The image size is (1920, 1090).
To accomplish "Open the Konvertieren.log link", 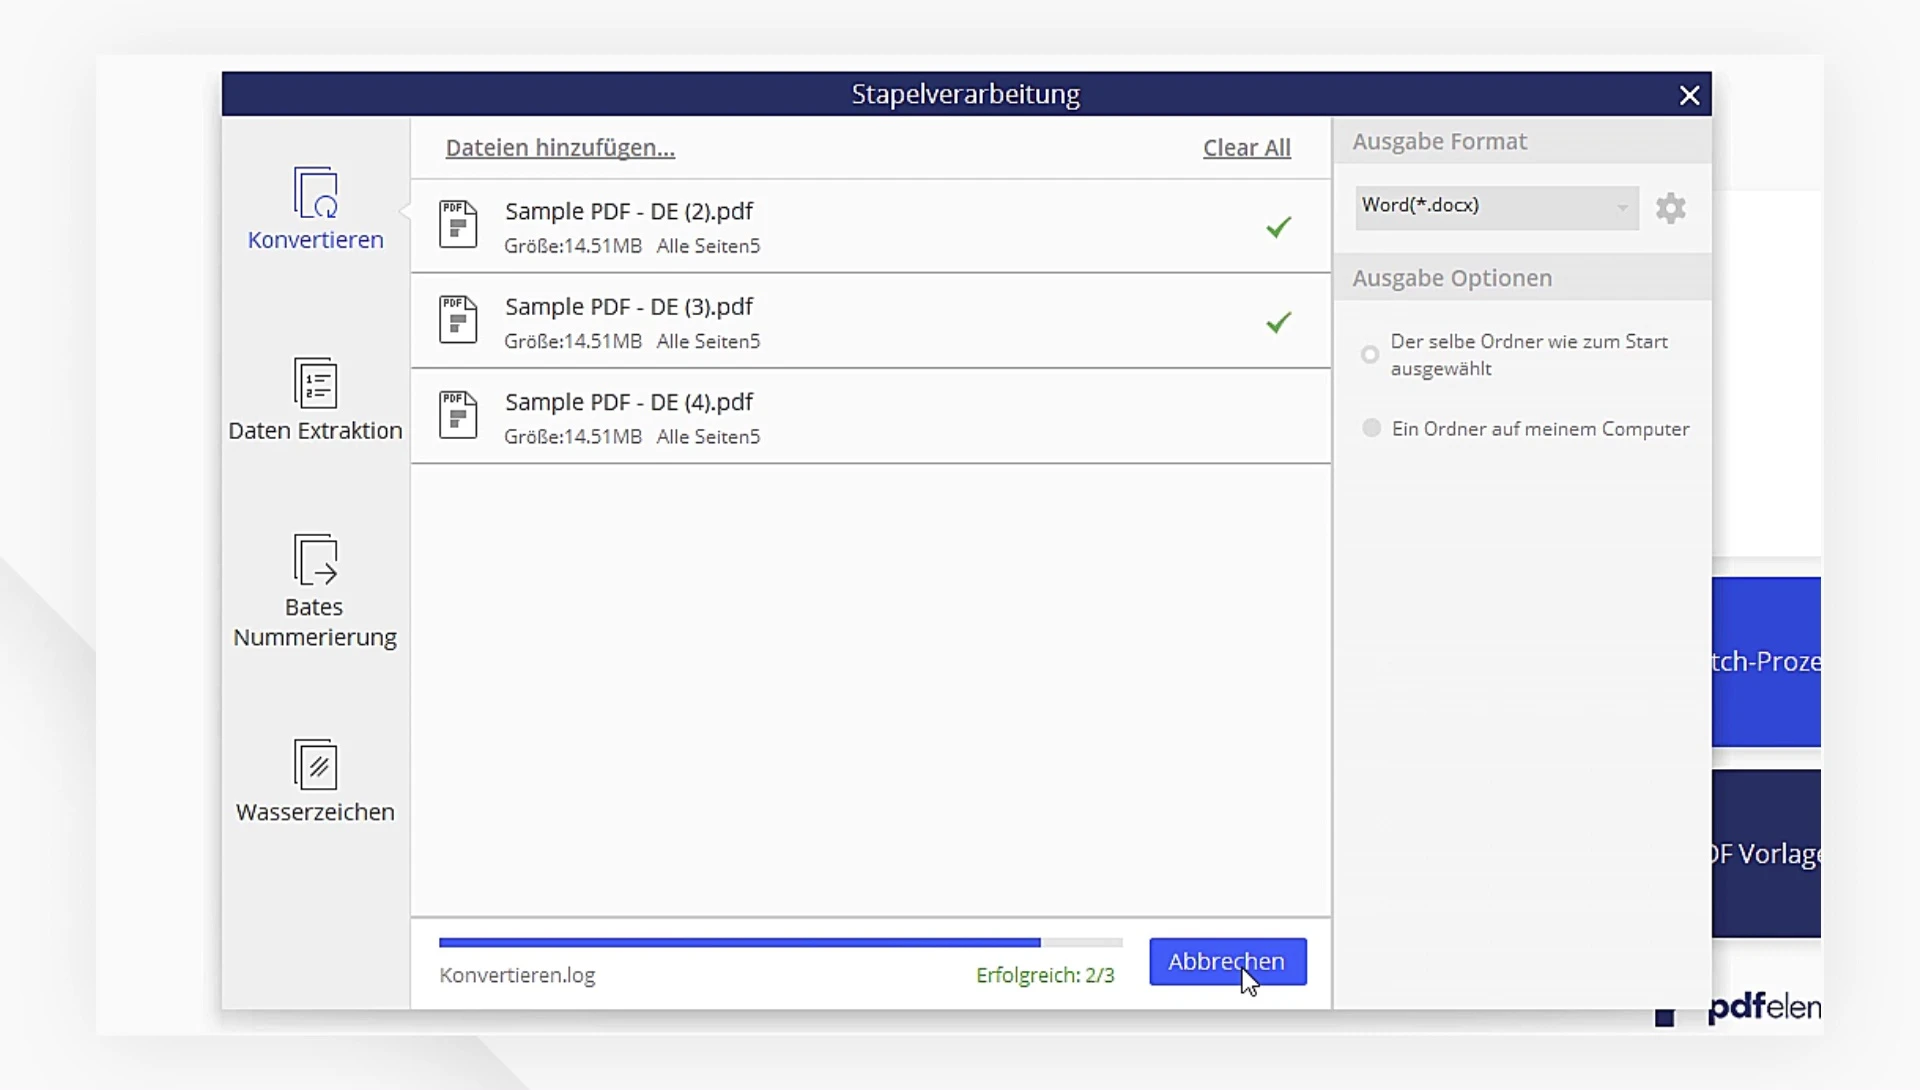I will (x=517, y=975).
